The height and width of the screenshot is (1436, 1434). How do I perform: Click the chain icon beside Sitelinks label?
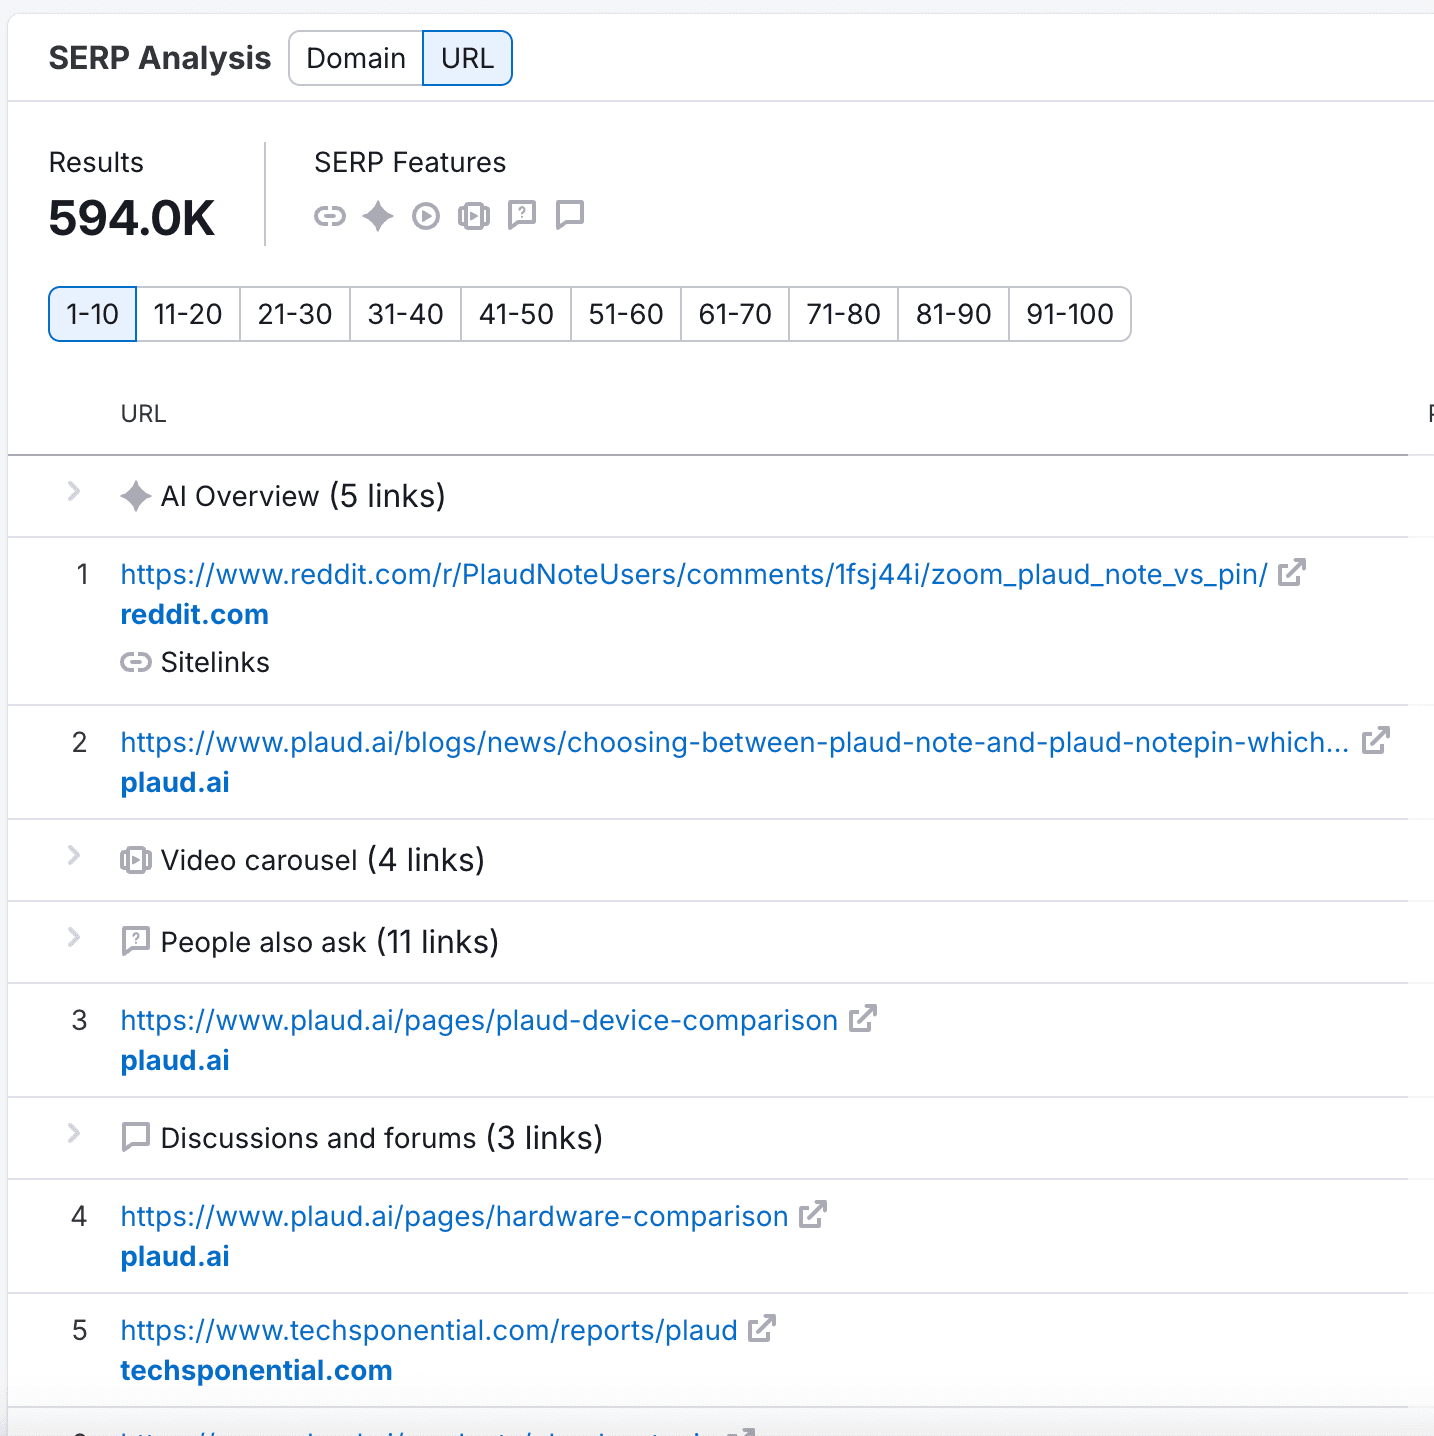coord(136,662)
